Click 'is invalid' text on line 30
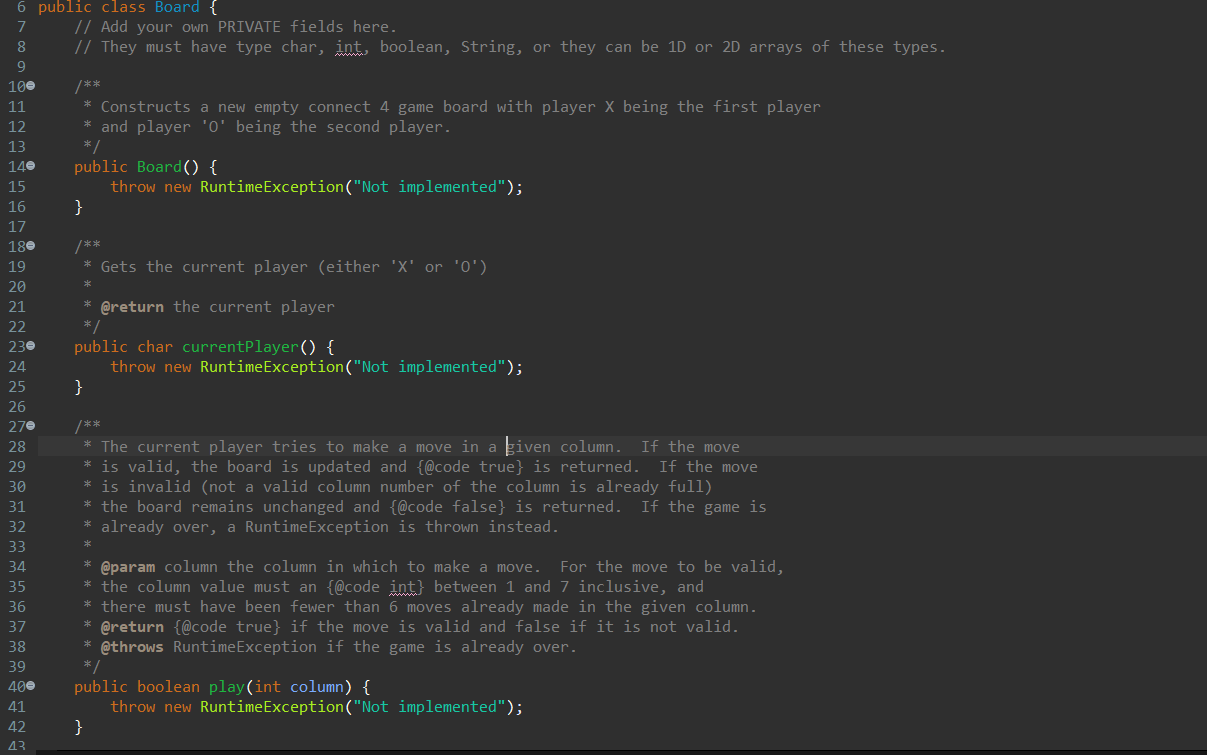This screenshot has height=755, width=1207. [146, 487]
